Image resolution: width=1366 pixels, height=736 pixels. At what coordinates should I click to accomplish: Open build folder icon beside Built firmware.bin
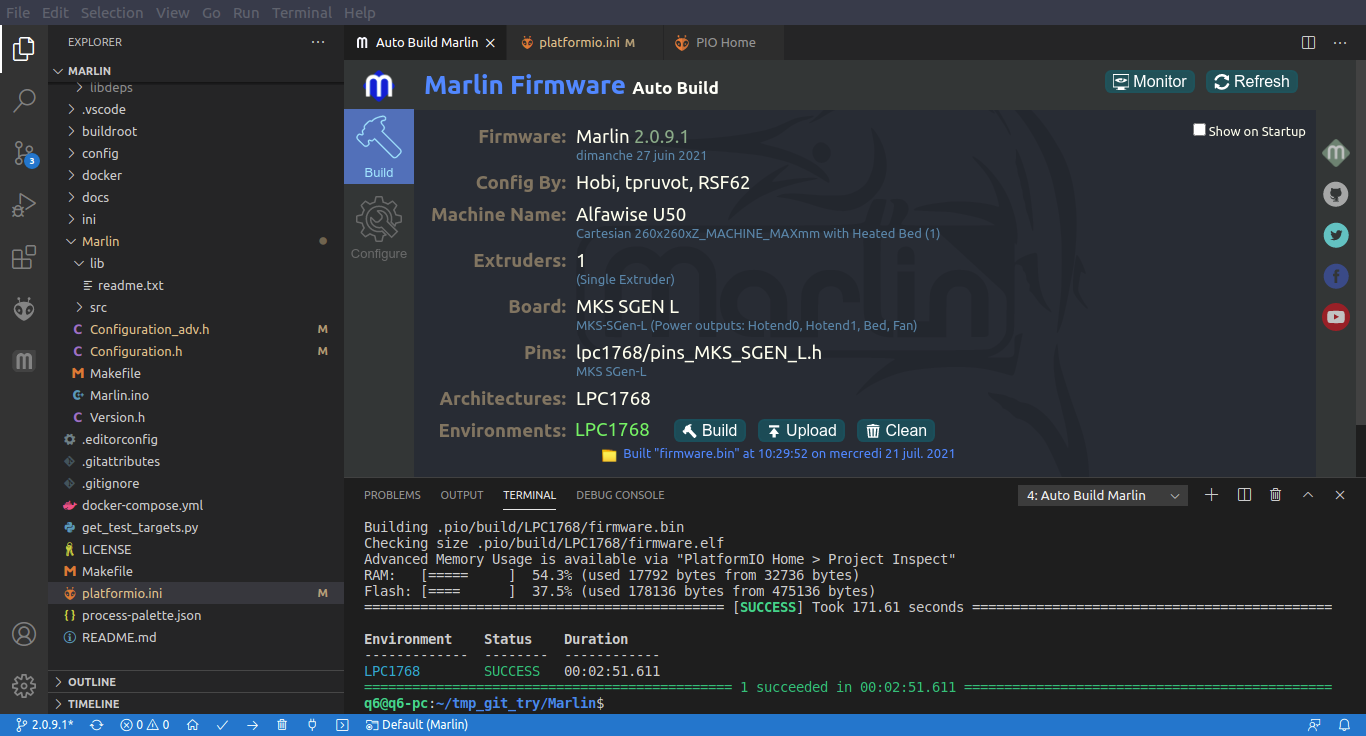[x=609, y=454]
